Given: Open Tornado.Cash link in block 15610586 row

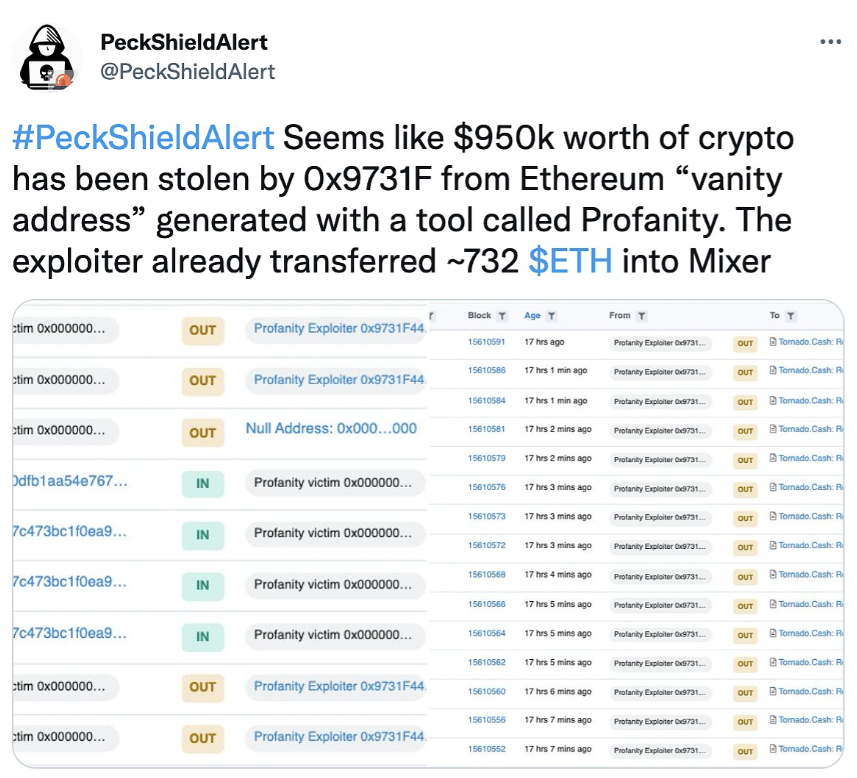Looking at the screenshot, I should [x=810, y=370].
